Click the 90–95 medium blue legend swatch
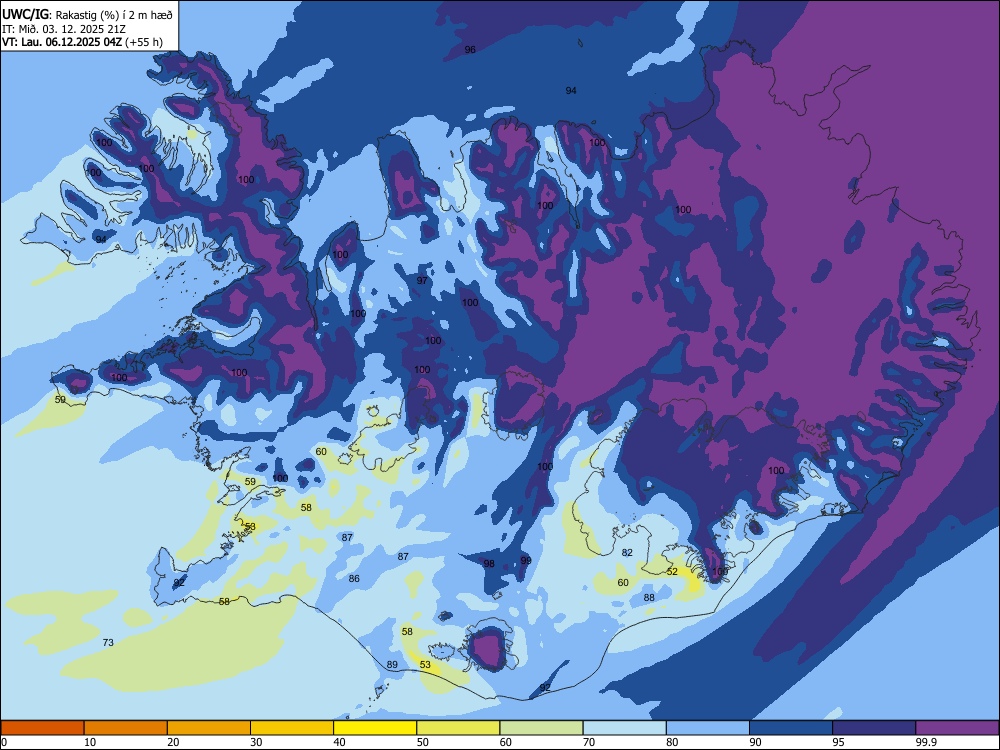This screenshot has width=1000, height=750. [x=791, y=728]
